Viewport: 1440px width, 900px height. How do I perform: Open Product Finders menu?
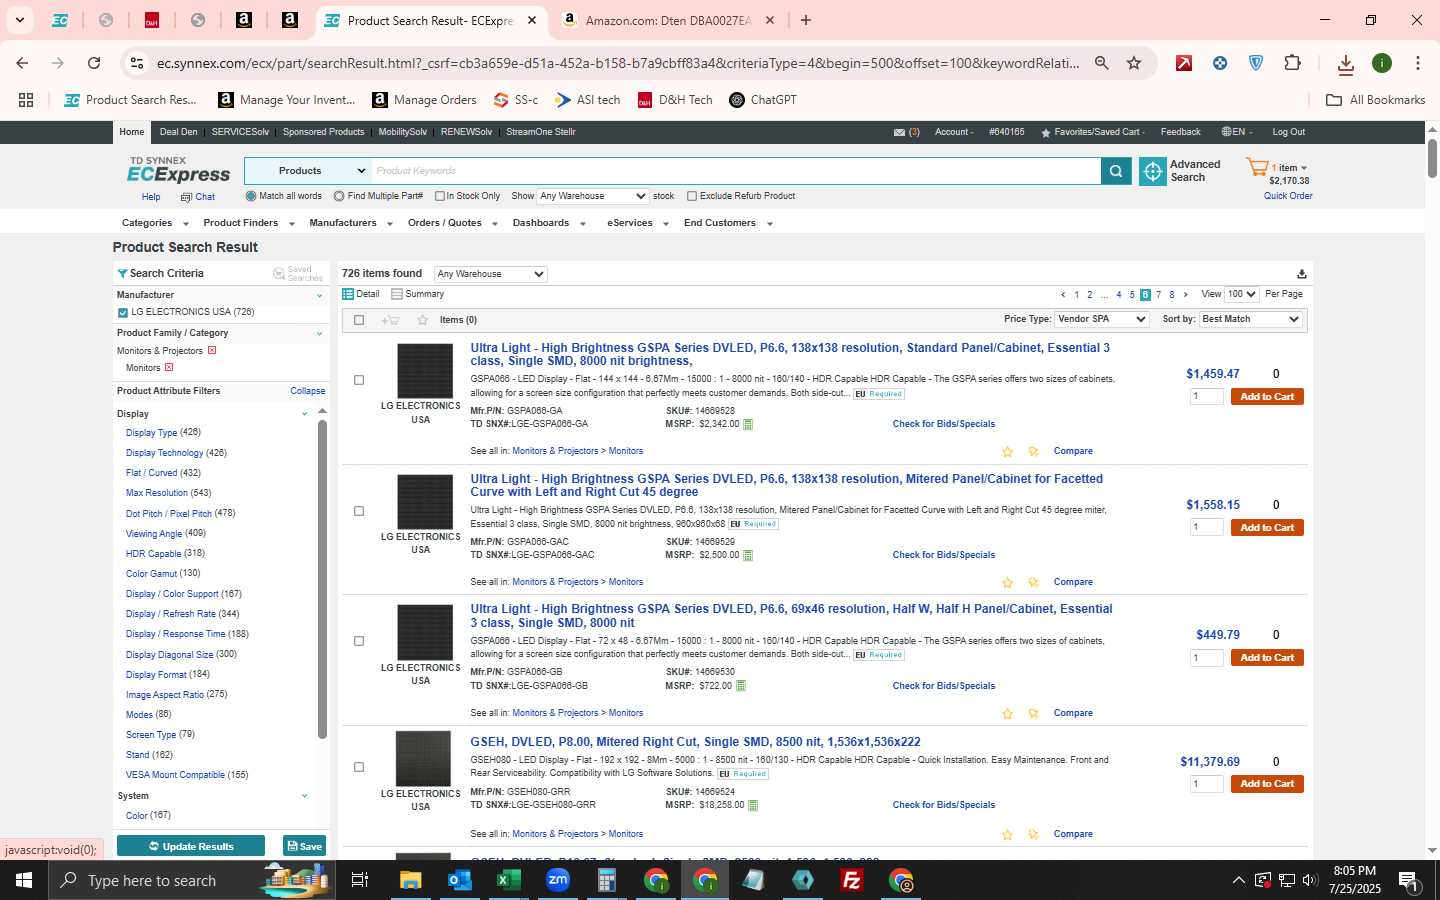[x=249, y=223]
